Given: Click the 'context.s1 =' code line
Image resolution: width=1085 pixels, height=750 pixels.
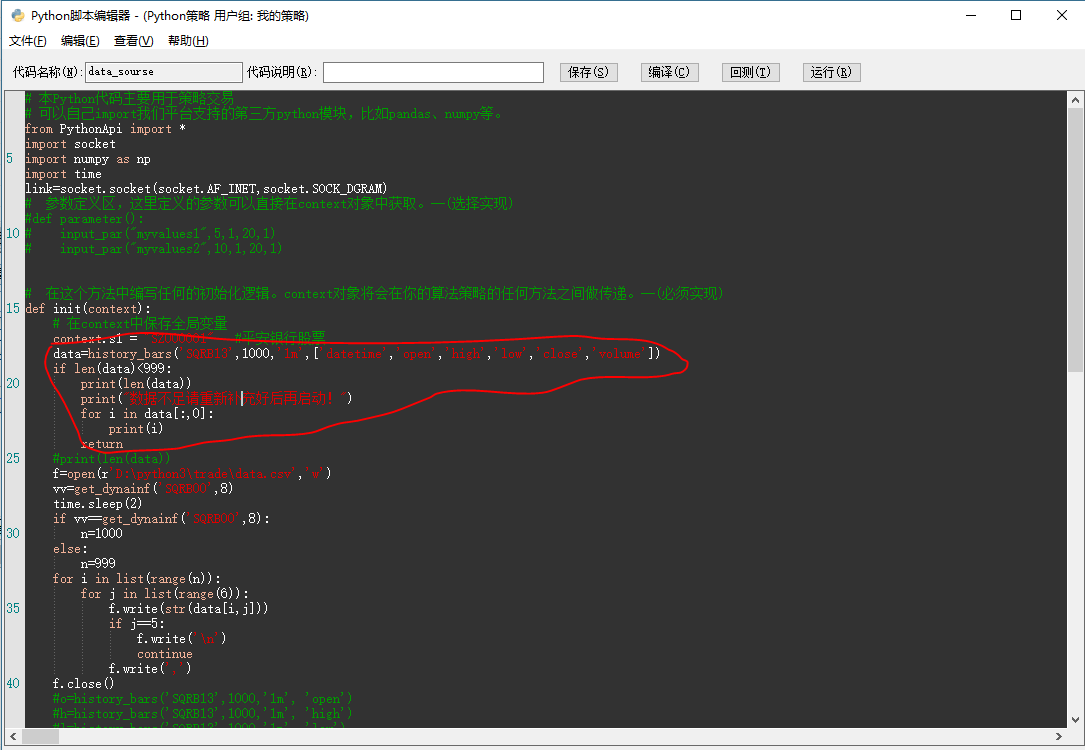Looking at the screenshot, I should pos(189,339).
